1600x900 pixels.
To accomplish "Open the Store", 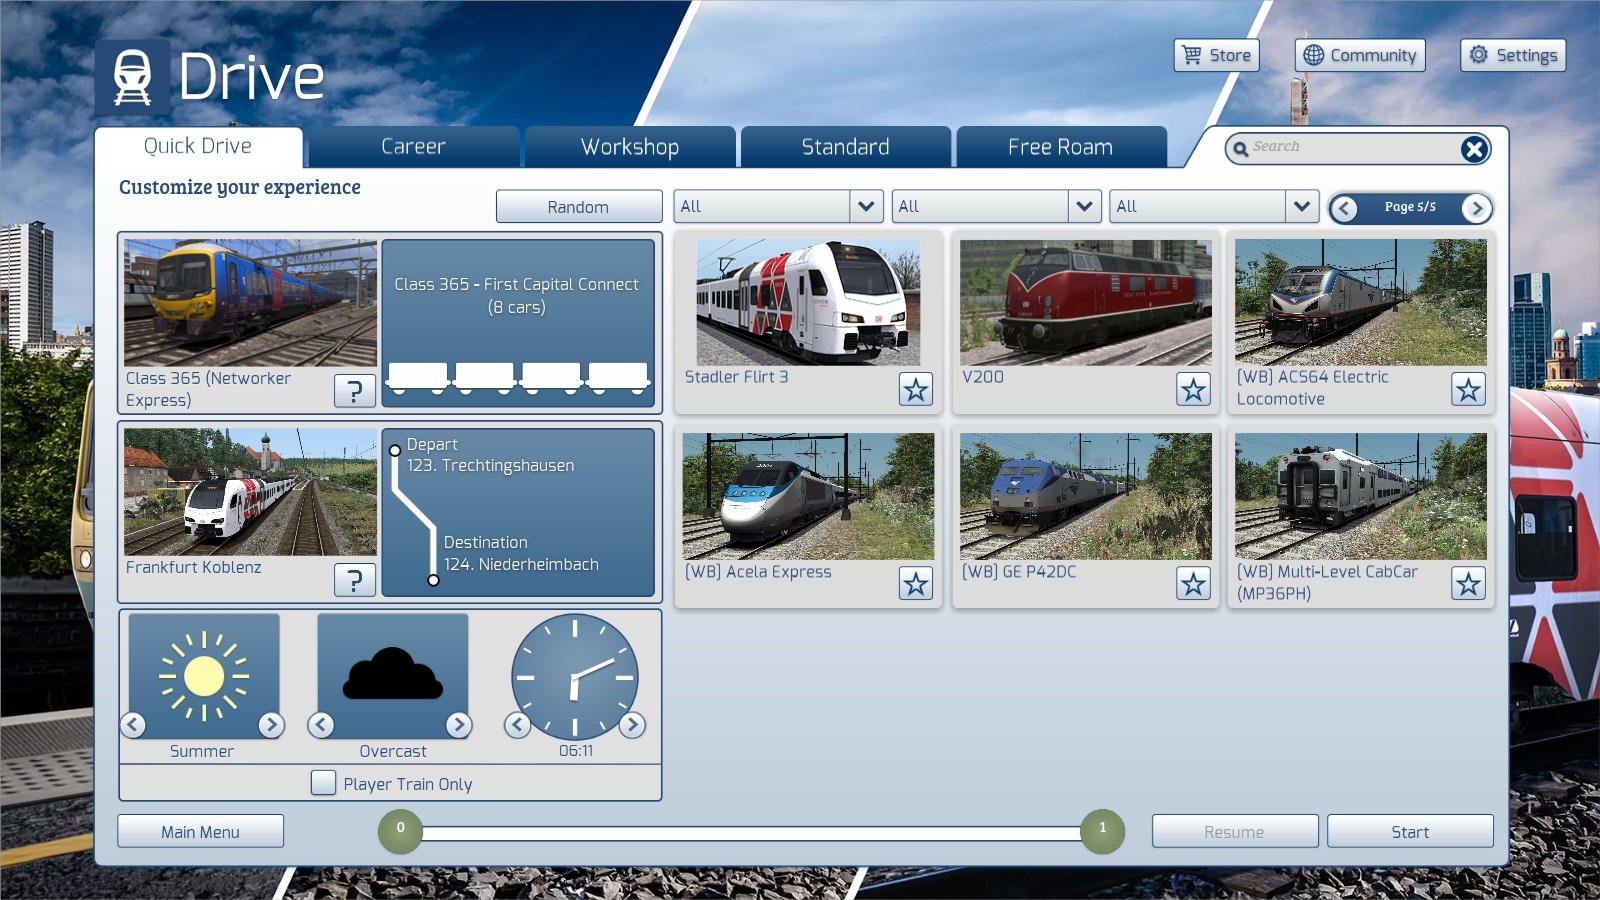I will click(1216, 55).
